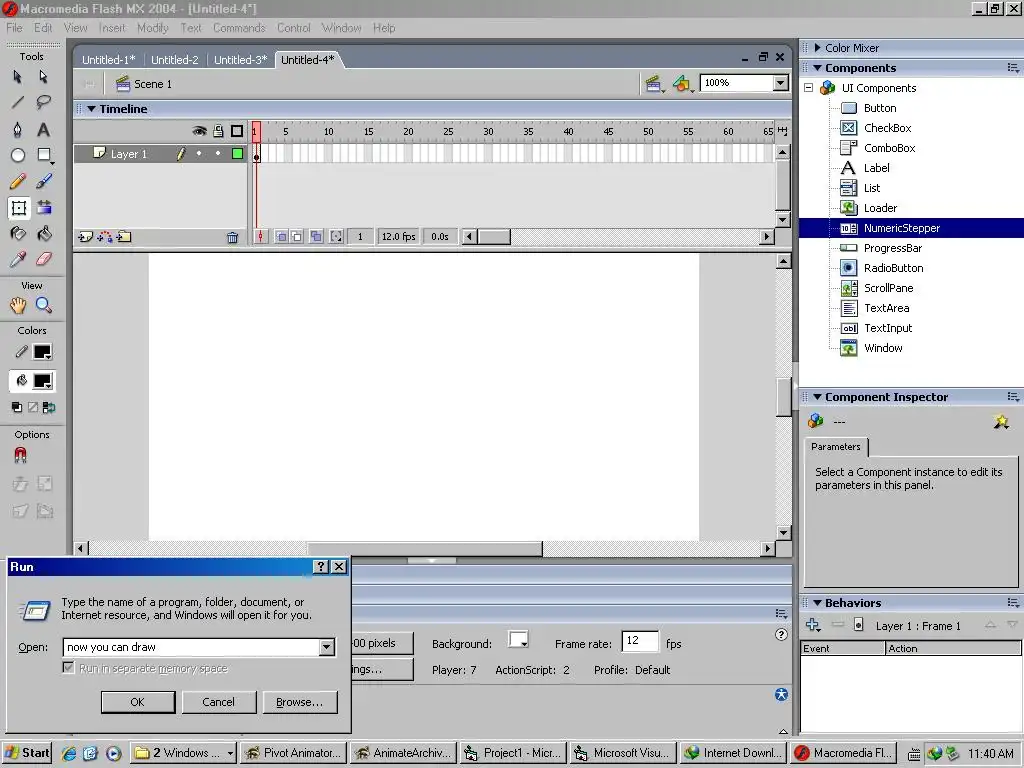Click the Edit Symbols icon
The height and width of the screenshot is (768, 1024).
point(683,84)
